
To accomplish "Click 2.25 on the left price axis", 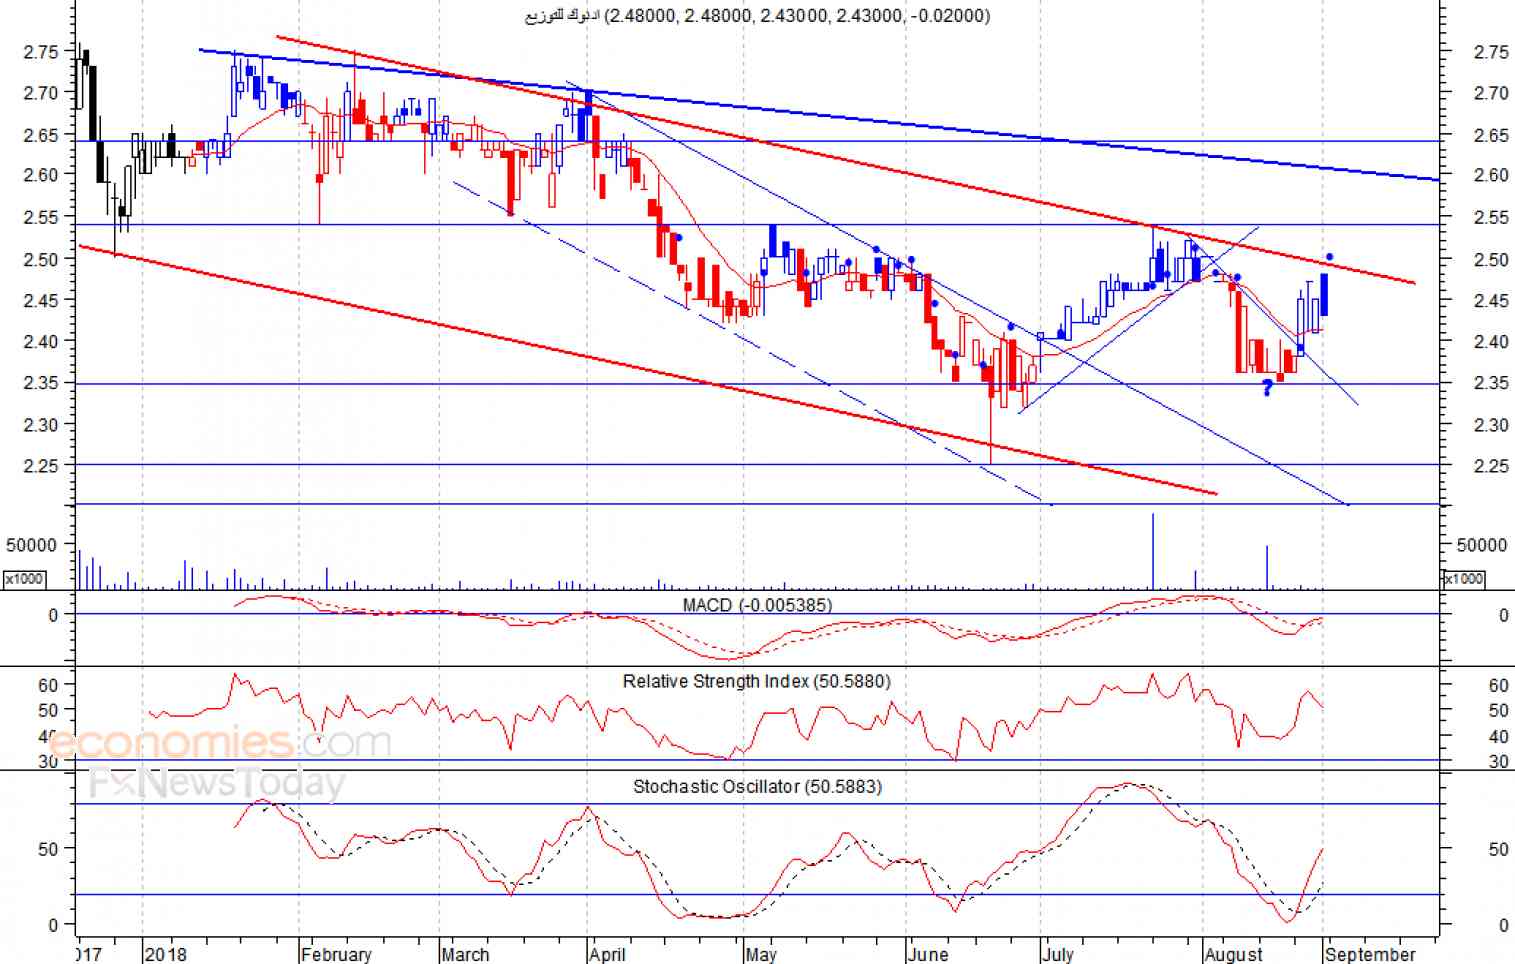I will tap(41, 465).
